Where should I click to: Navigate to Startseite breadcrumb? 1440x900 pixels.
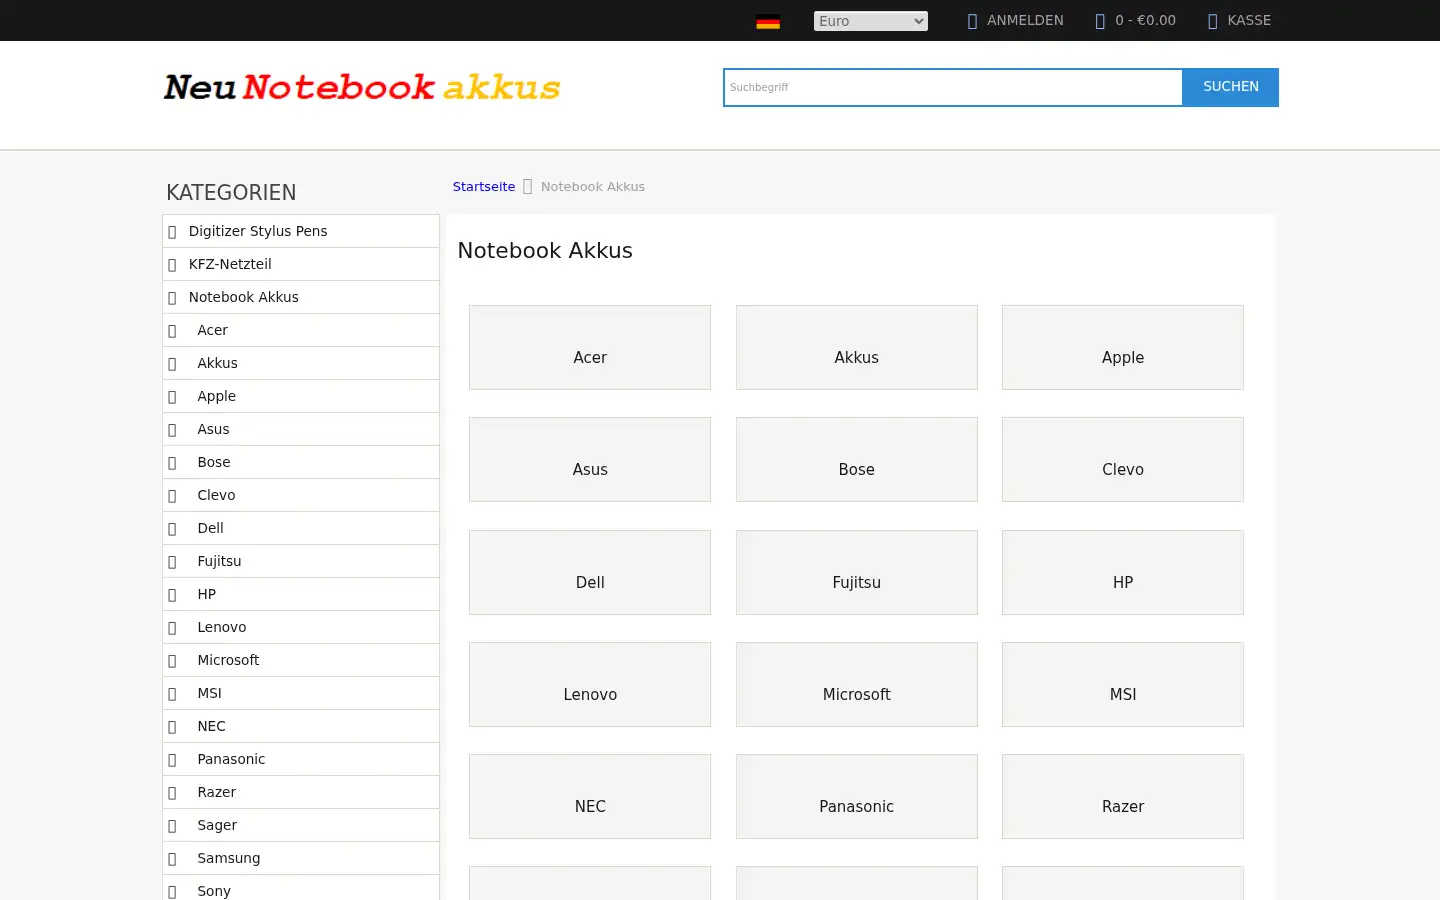(x=484, y=187)
